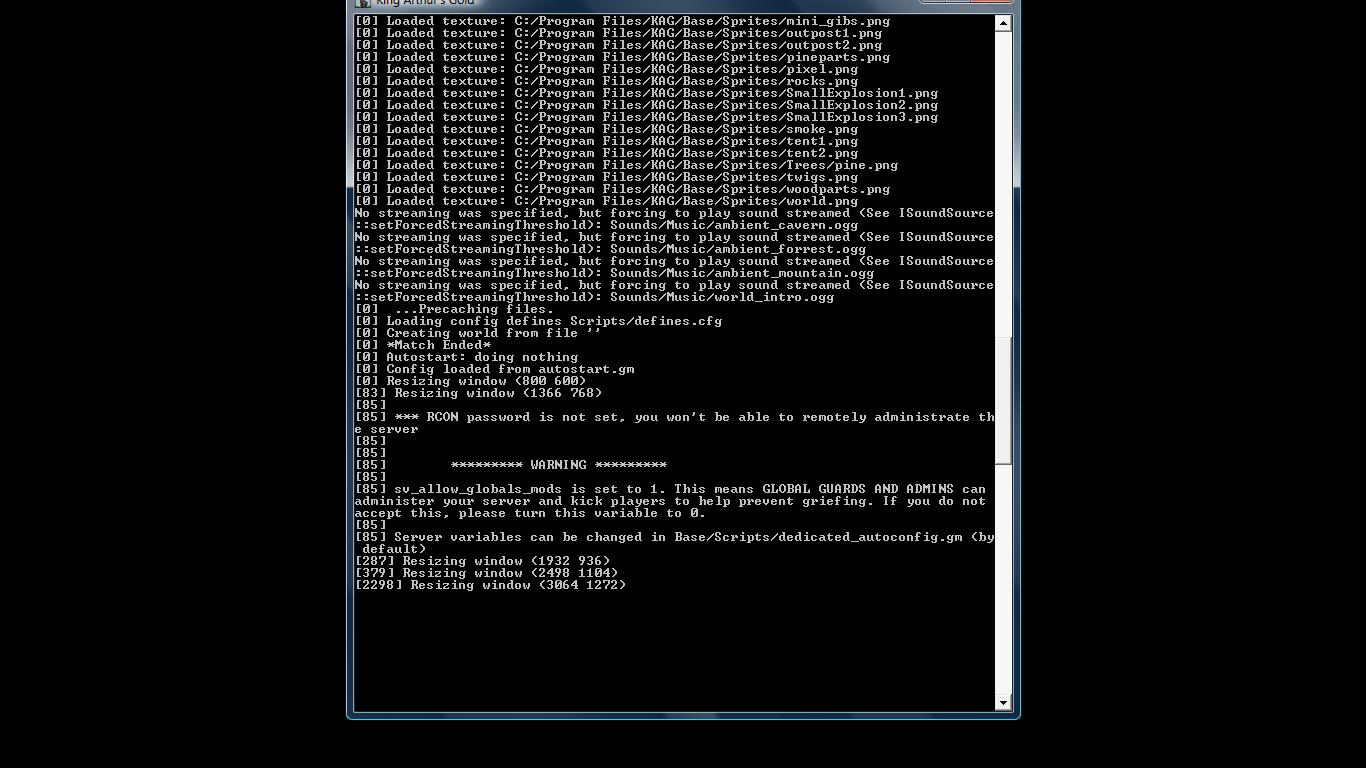1366x768 pixels.
Task: Click the 'tent2.png' loaded texture line
Action: 606,153
